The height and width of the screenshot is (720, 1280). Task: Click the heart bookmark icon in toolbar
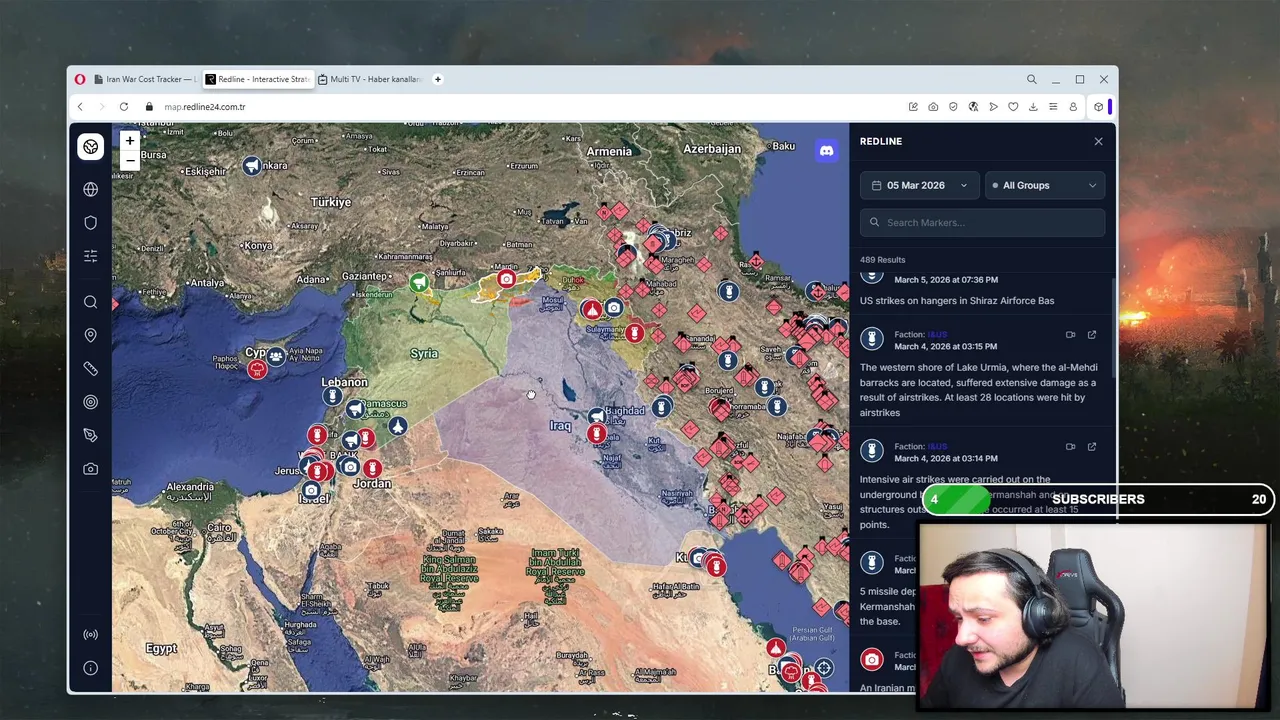point(1013,107)
